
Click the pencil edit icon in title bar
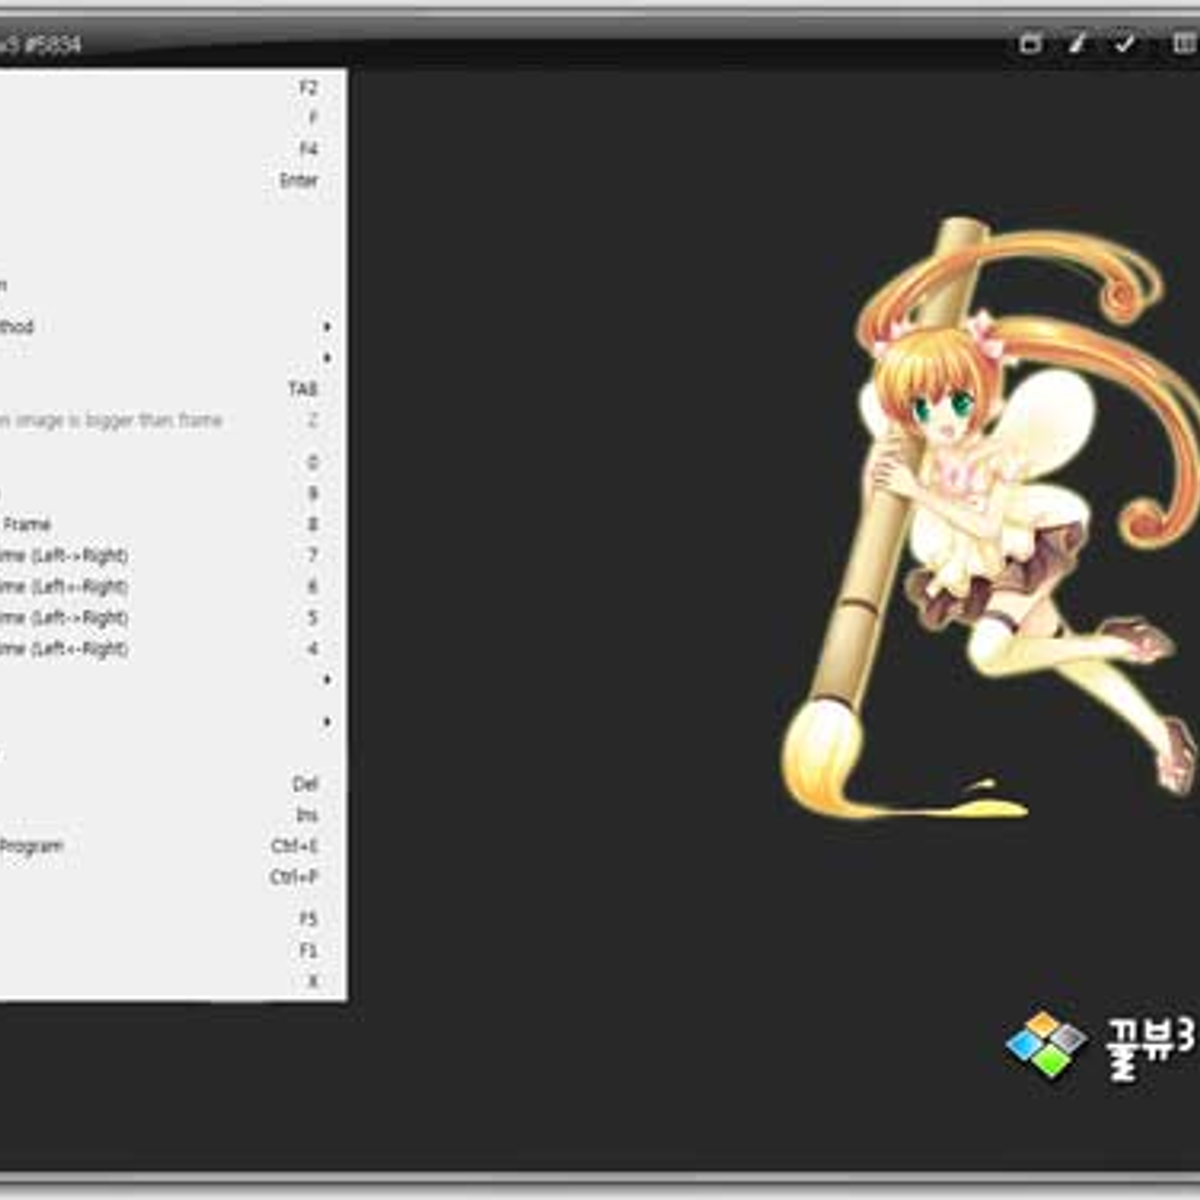[x=1077, y=43]
